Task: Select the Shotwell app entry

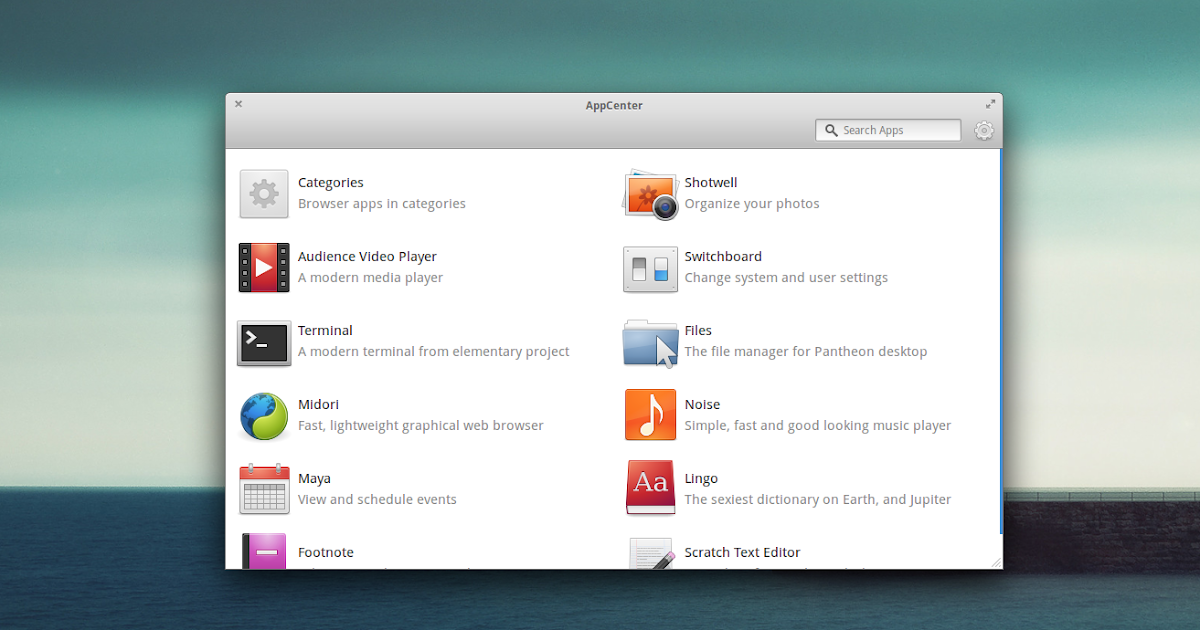Action: (x=711, y=182)
